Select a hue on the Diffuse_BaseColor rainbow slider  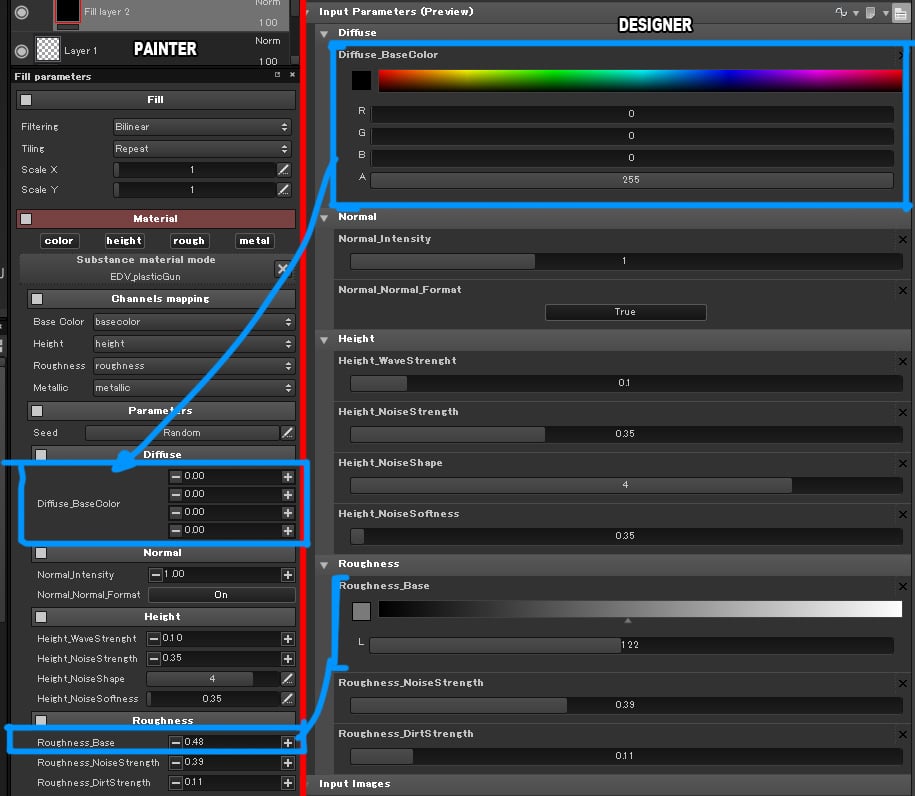640,80
